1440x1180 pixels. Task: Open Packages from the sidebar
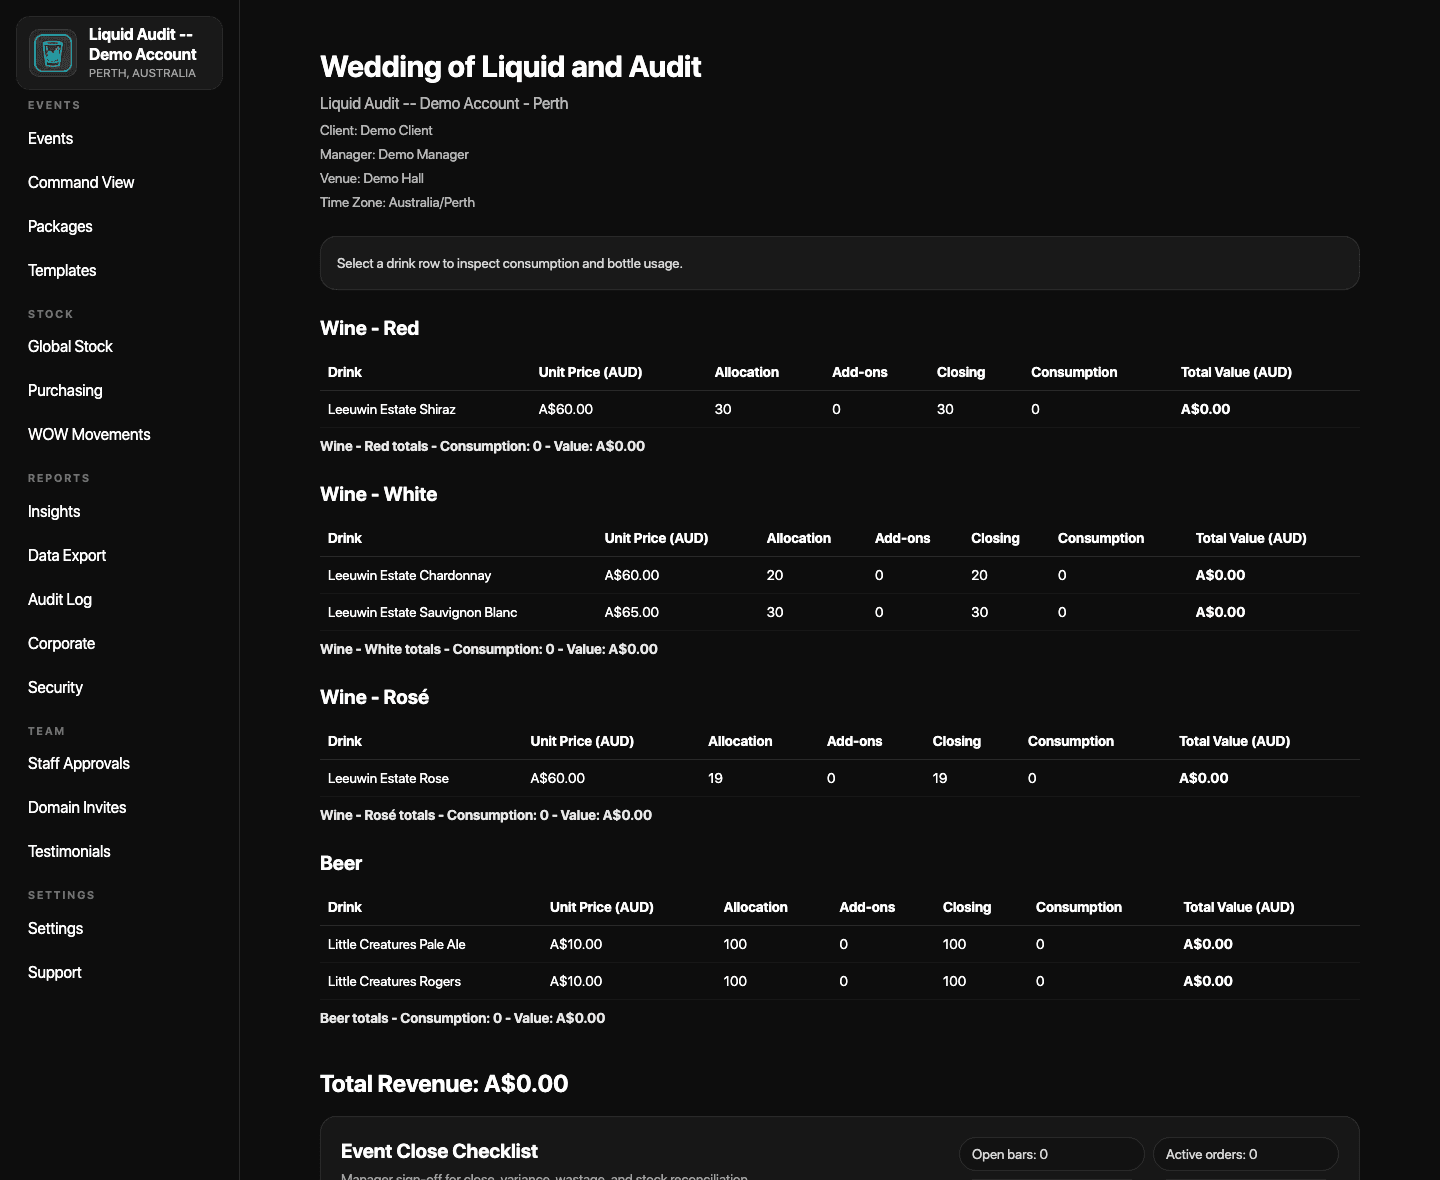point(60,226)
